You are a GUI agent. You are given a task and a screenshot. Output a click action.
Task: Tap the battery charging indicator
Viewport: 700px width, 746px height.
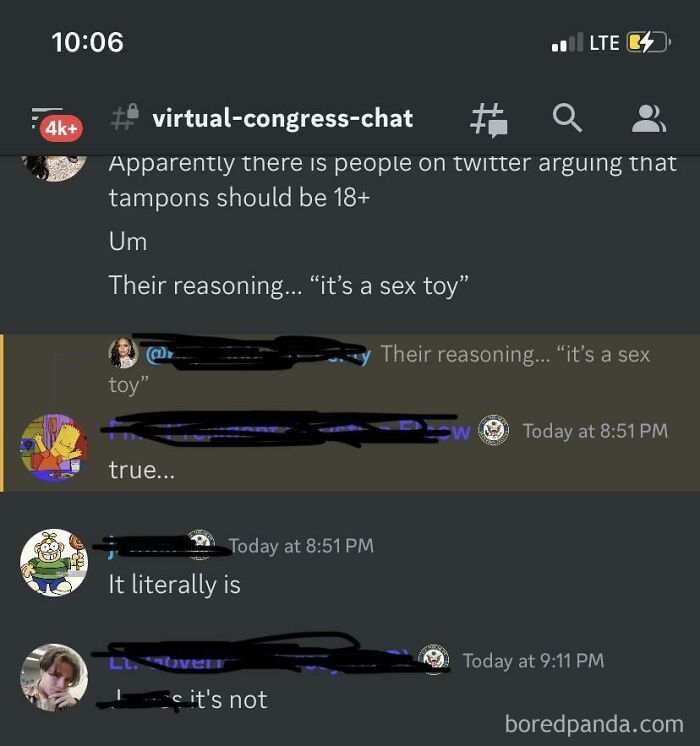click(649, 43)
